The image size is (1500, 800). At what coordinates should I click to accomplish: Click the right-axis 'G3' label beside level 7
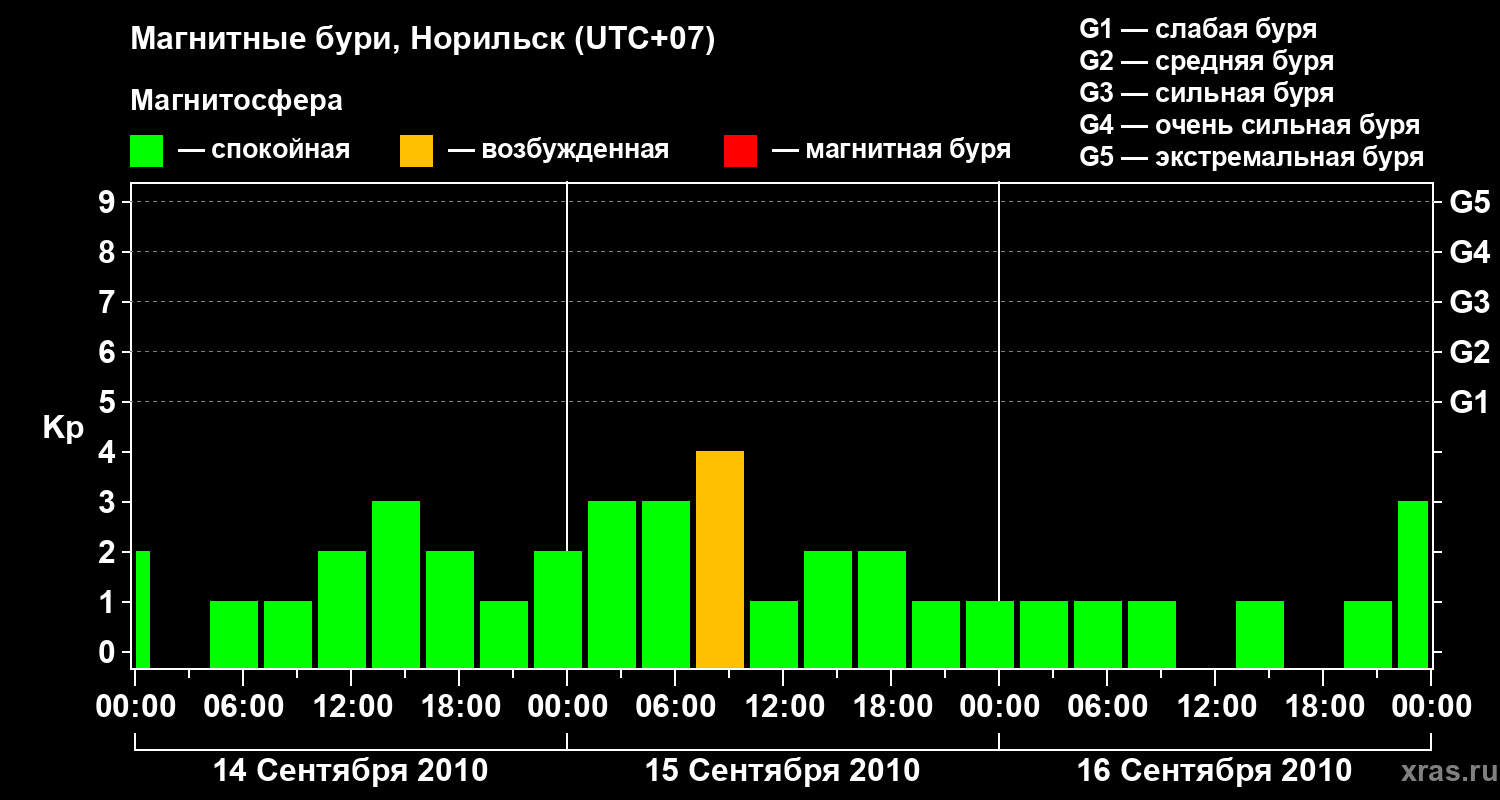1469,302
